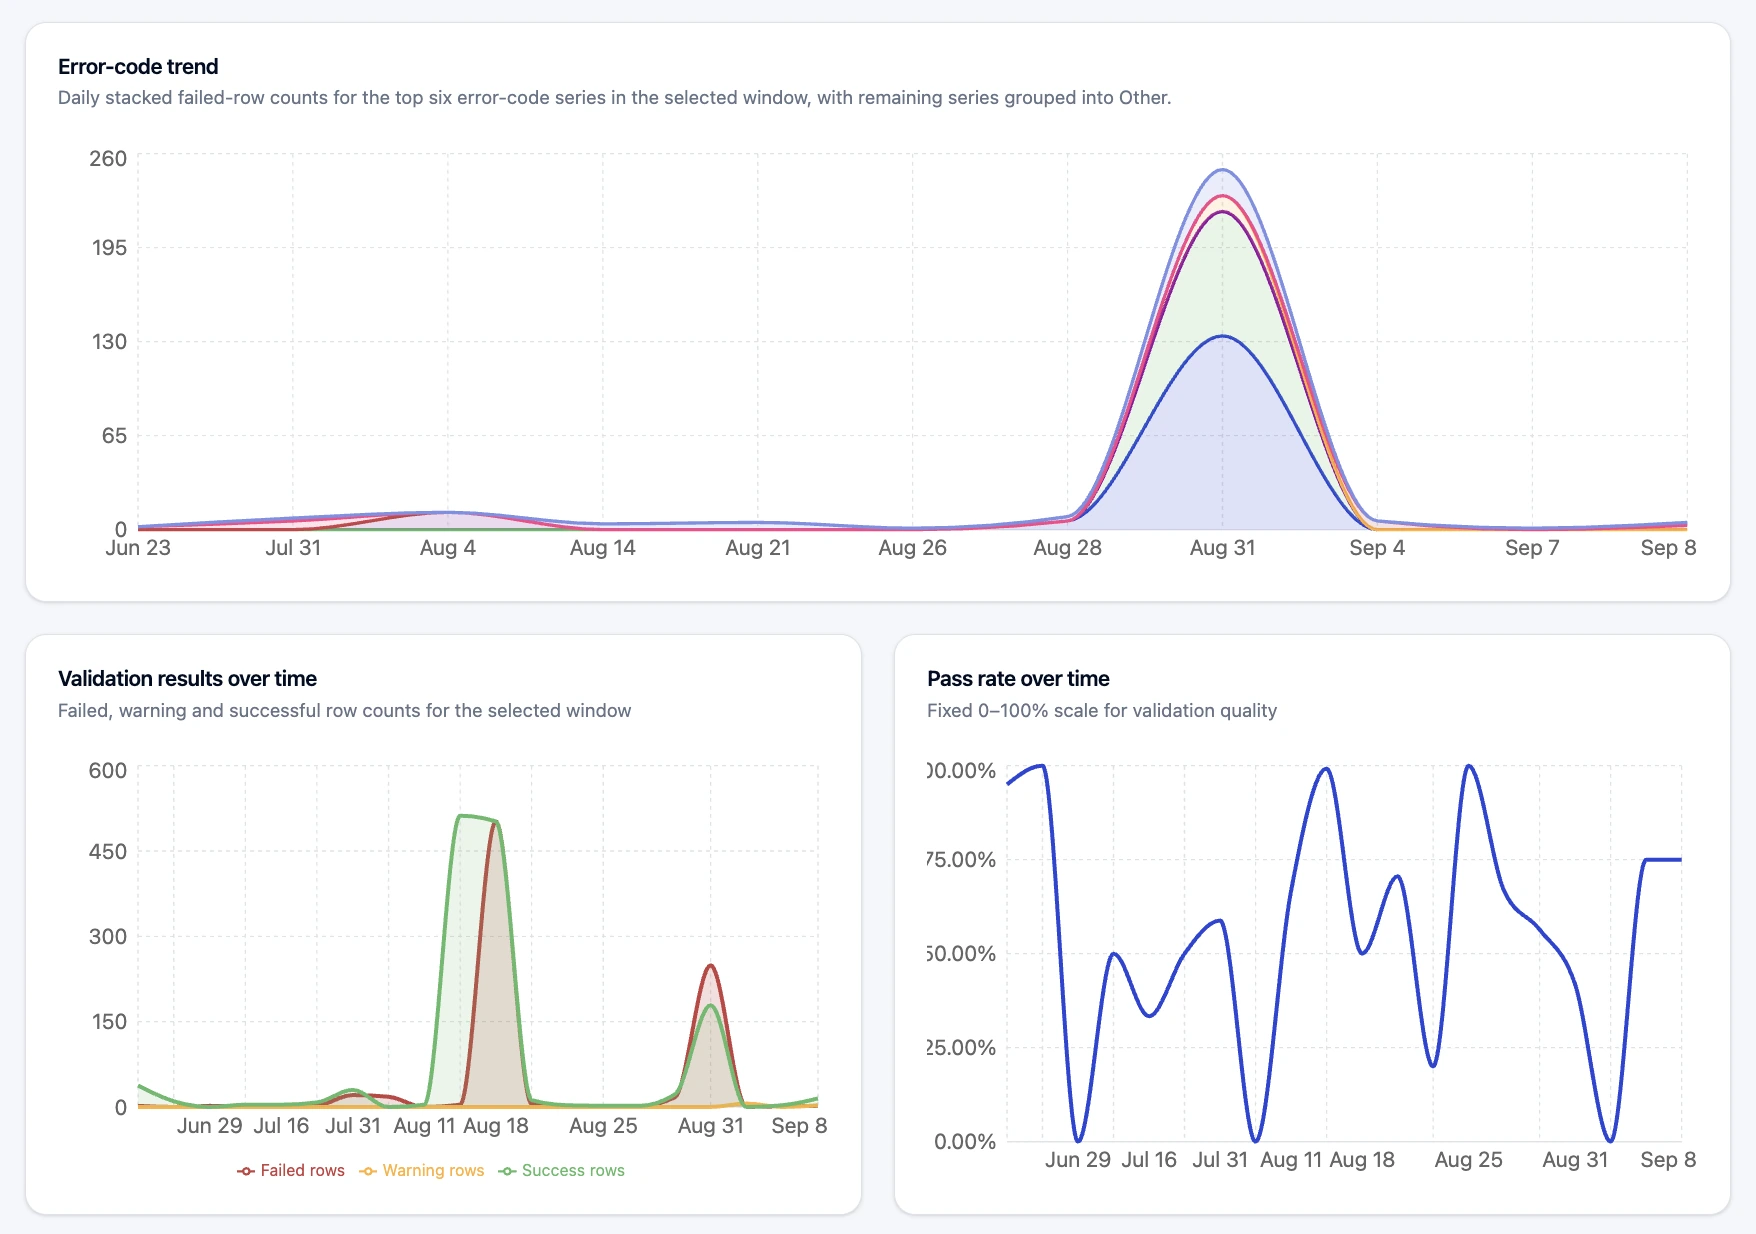Click Aug 31 label on Error-code trend axis

tap(1222, 547)
